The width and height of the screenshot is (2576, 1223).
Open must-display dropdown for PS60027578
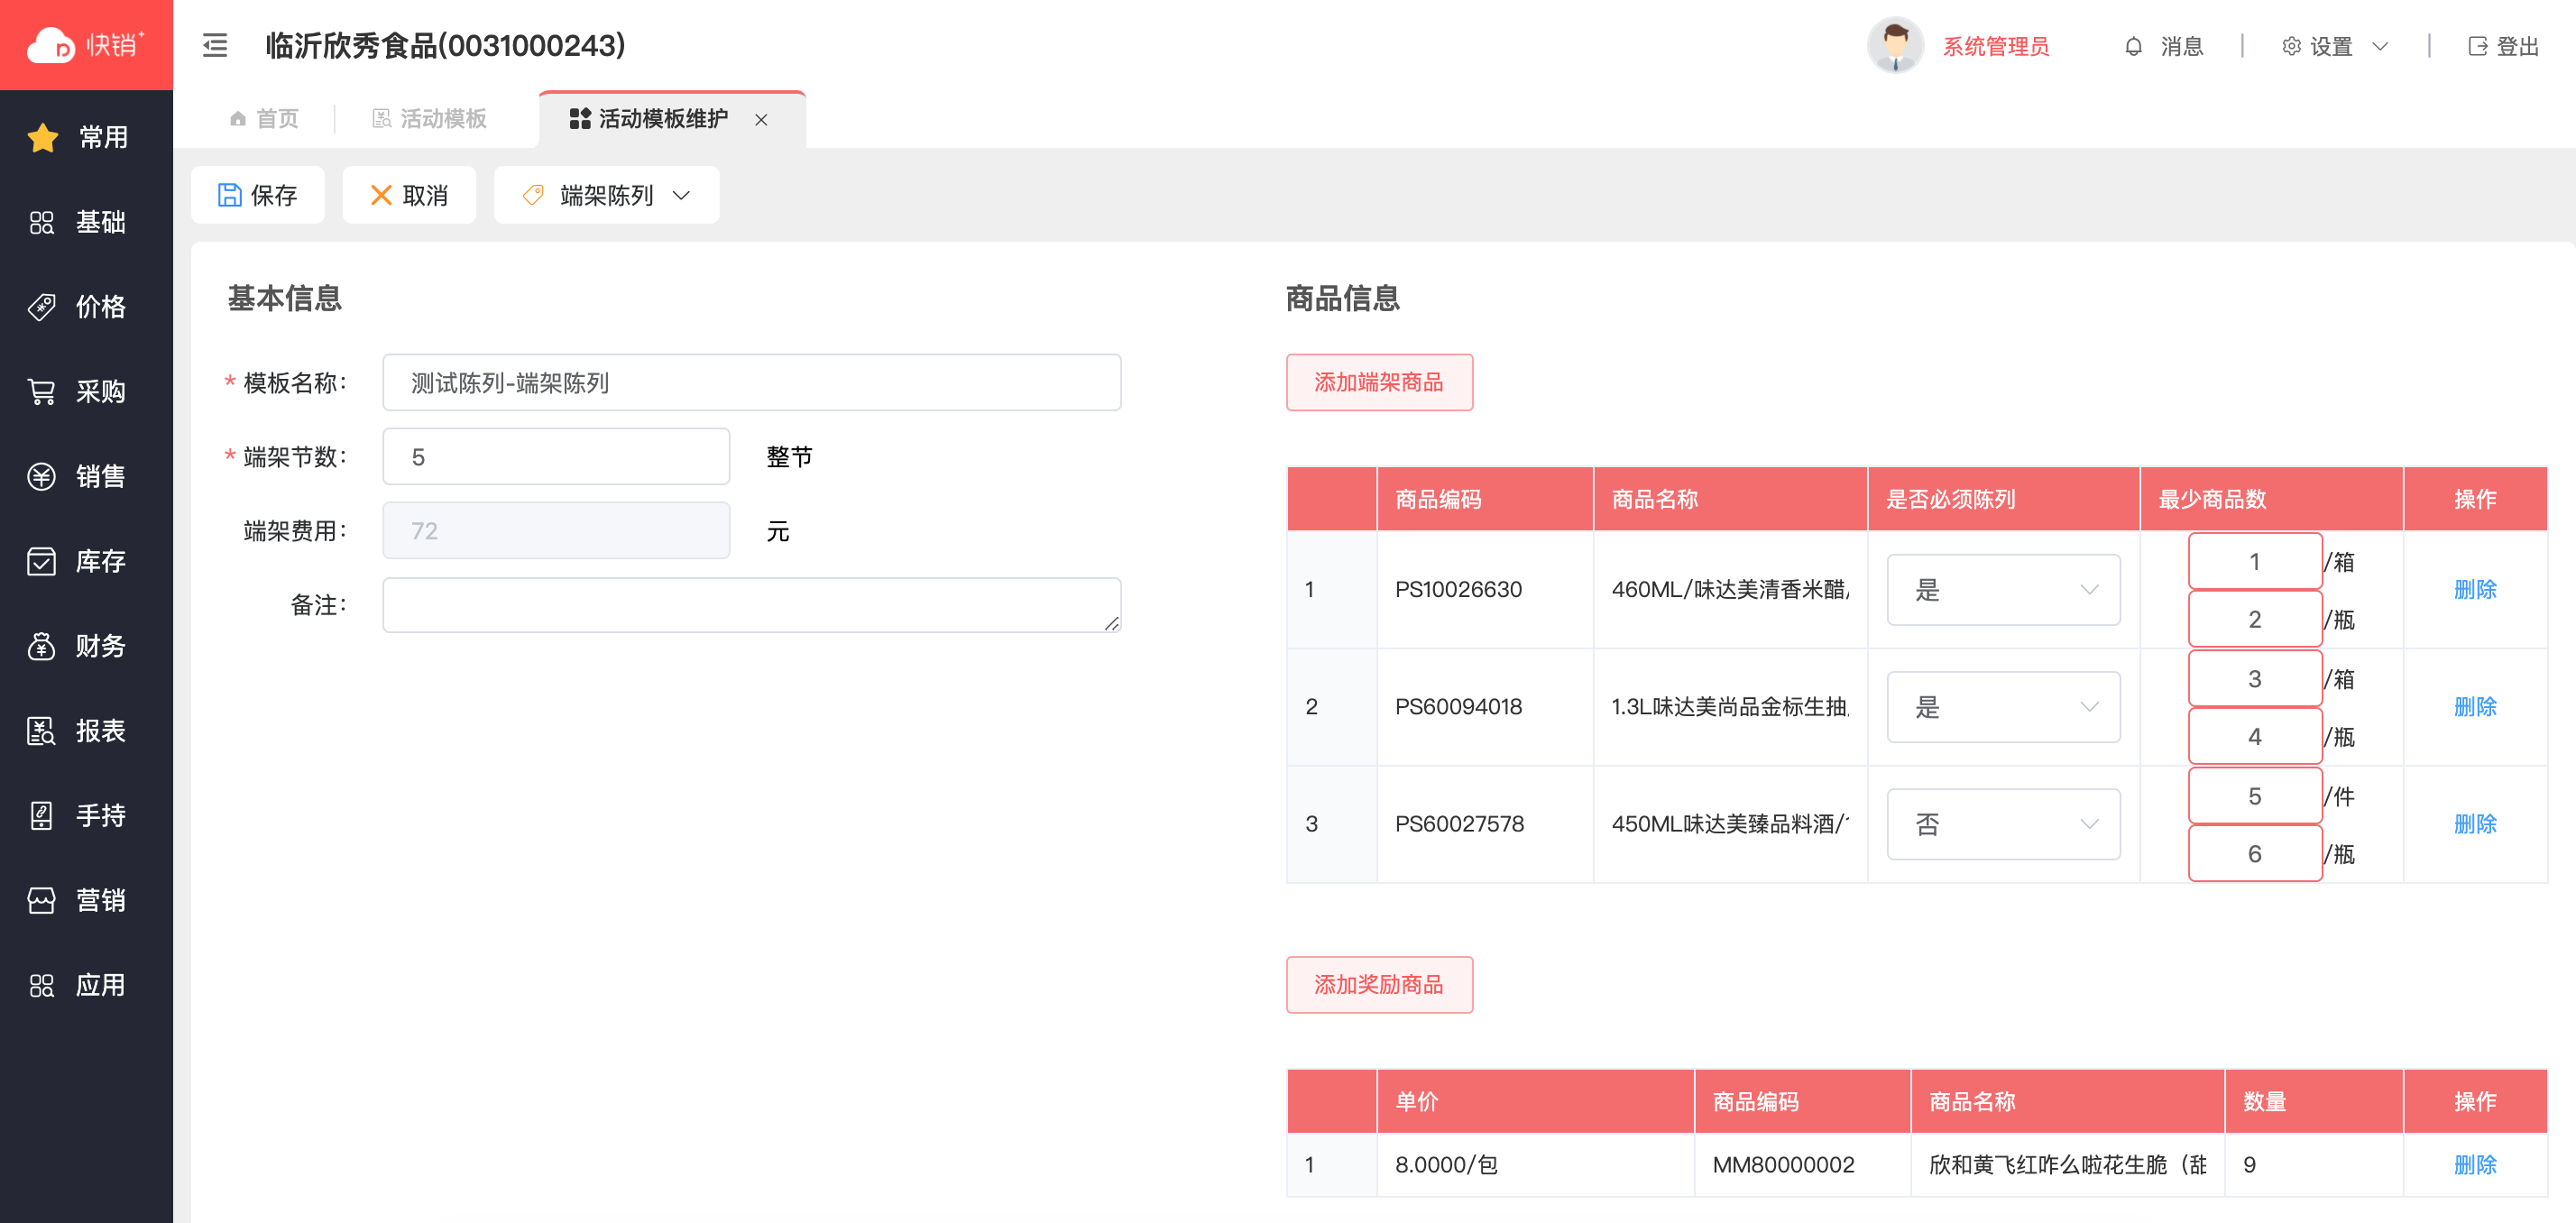click(x=2003, y=824)
